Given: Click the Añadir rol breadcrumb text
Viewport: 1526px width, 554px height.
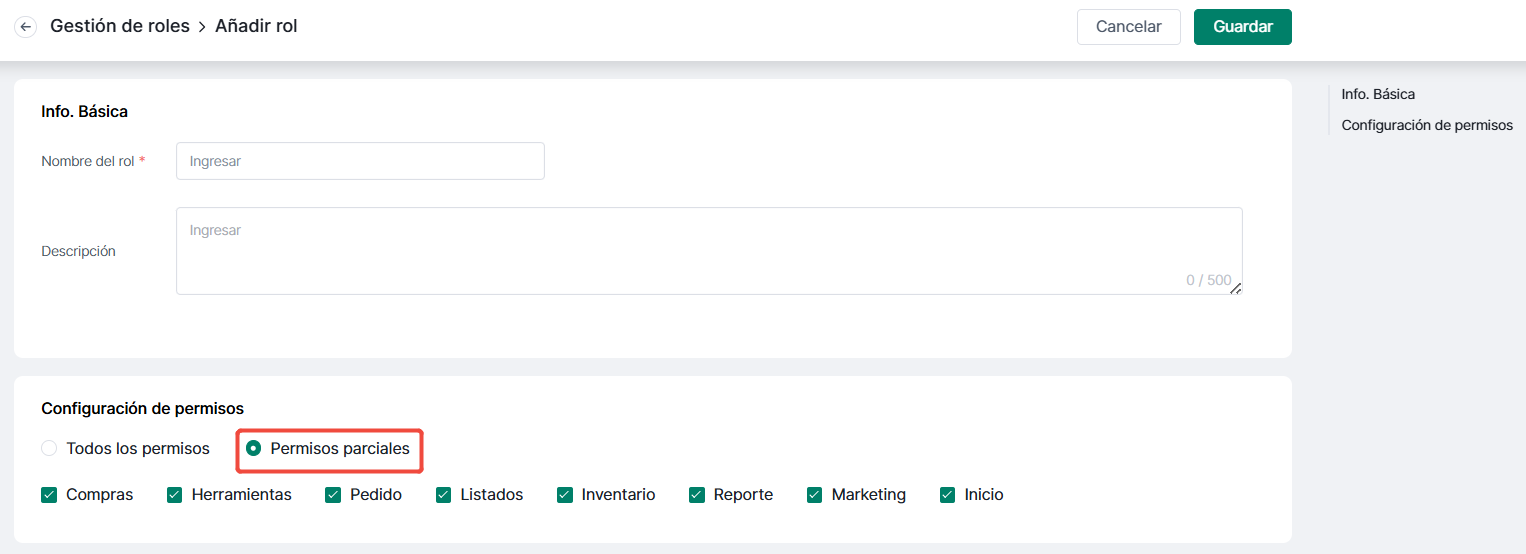Looking at the screenshot, I should pos(256,26).
